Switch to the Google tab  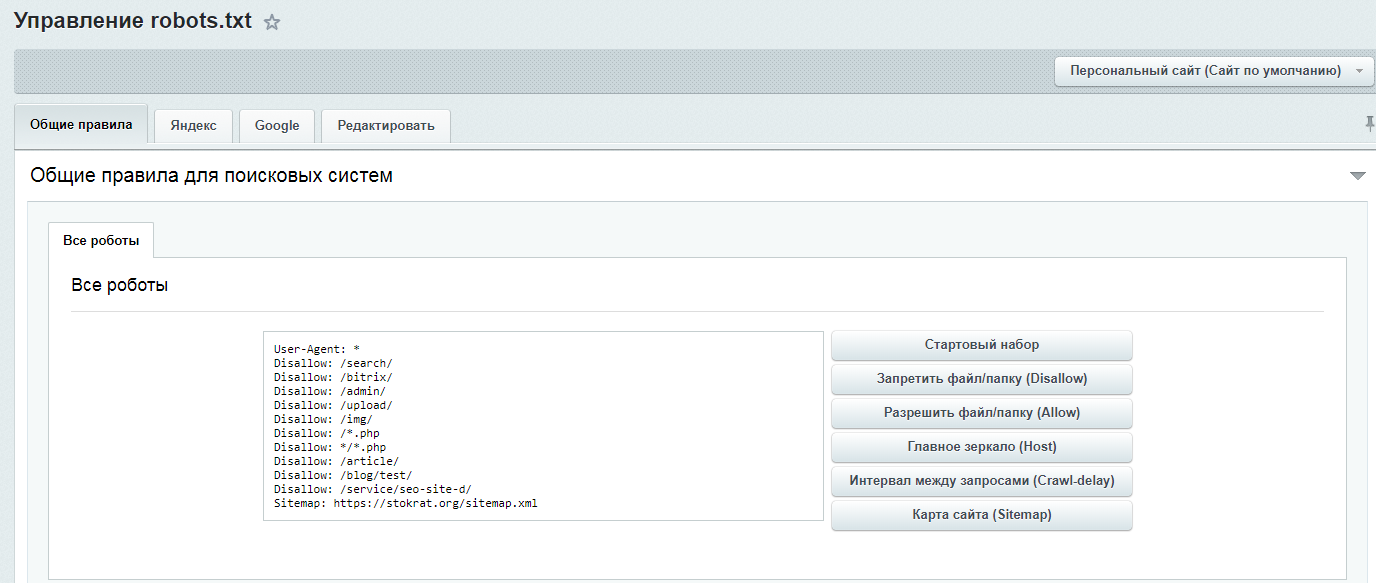point(277,126)
